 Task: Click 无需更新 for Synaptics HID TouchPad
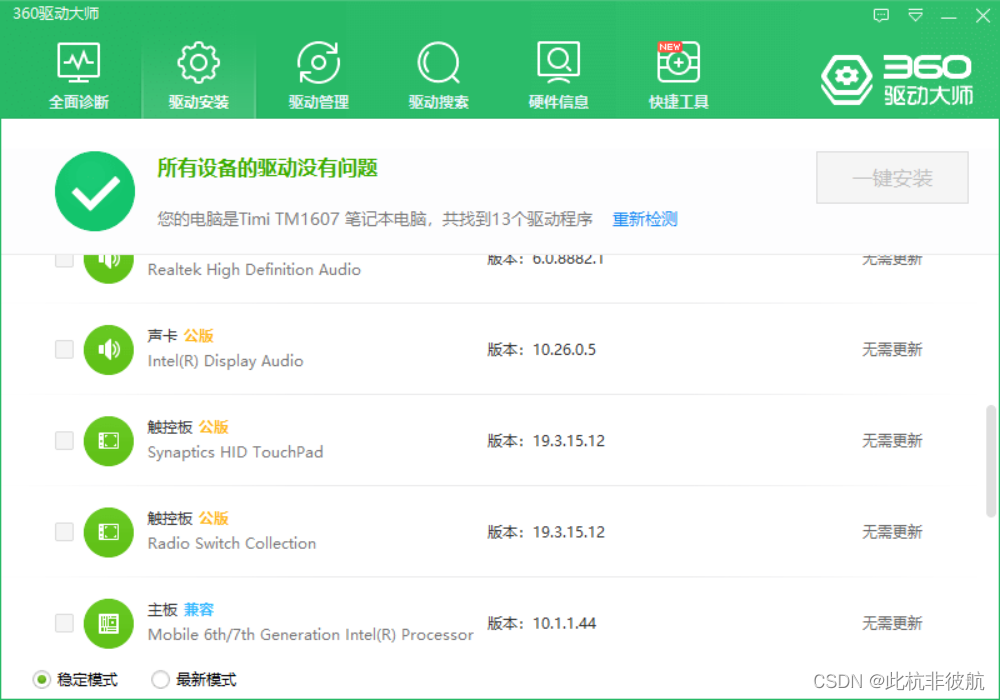[x=892, y=441]
